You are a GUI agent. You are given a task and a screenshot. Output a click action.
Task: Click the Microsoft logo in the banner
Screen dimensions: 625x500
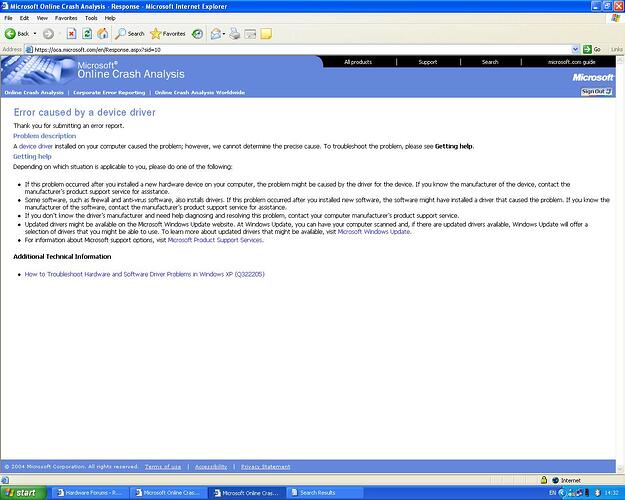[593, 77]
